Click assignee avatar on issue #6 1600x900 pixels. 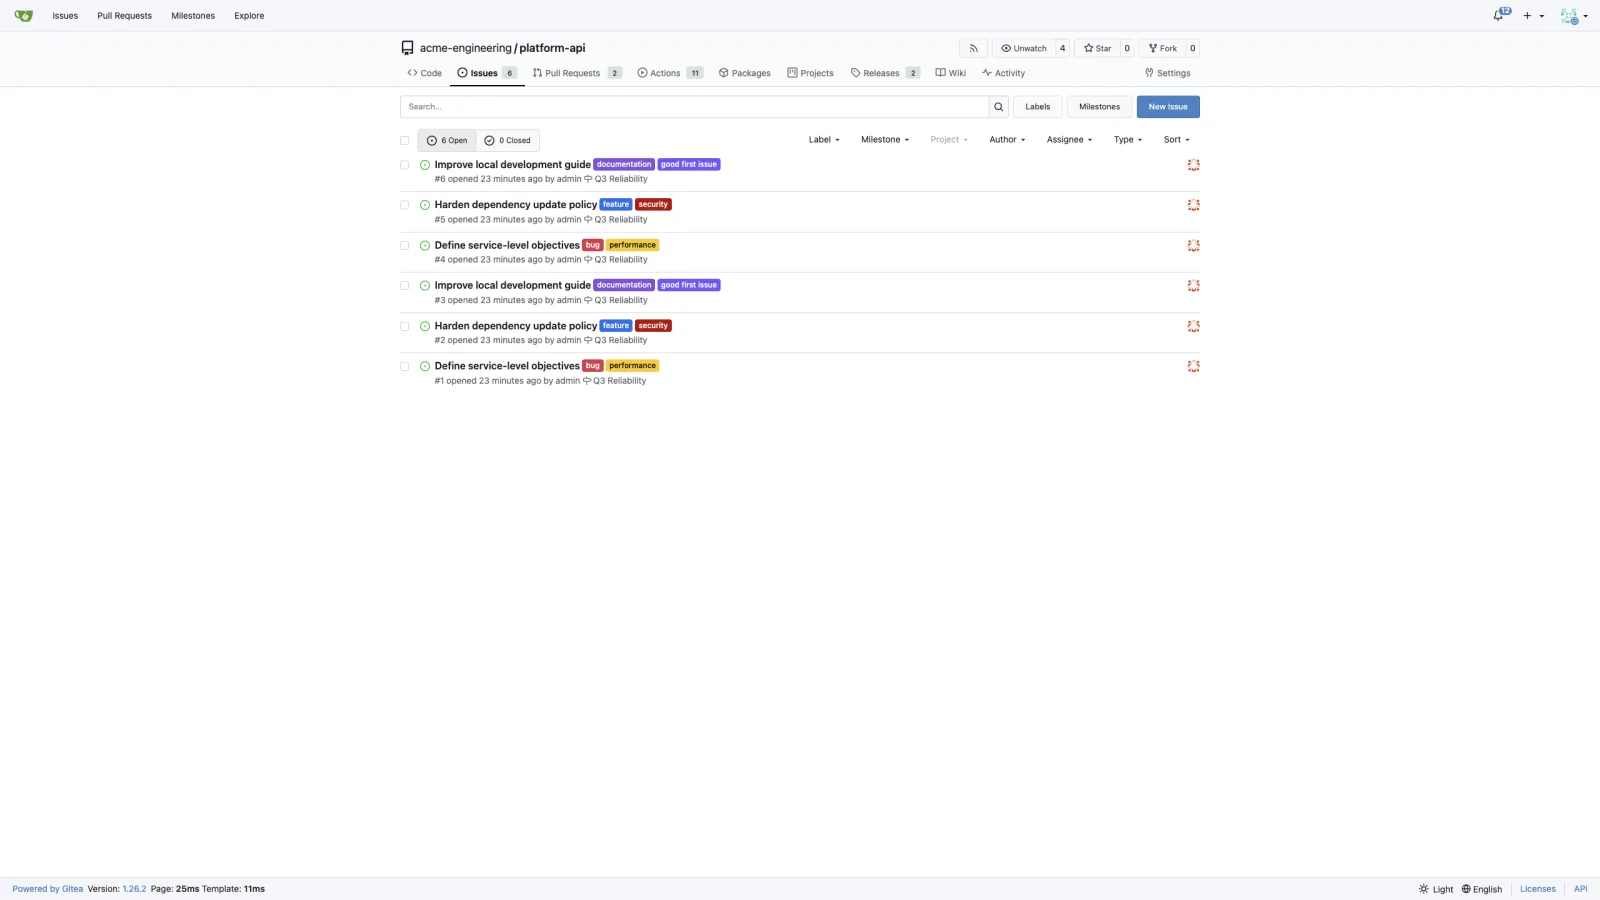tap(1193, 165)
